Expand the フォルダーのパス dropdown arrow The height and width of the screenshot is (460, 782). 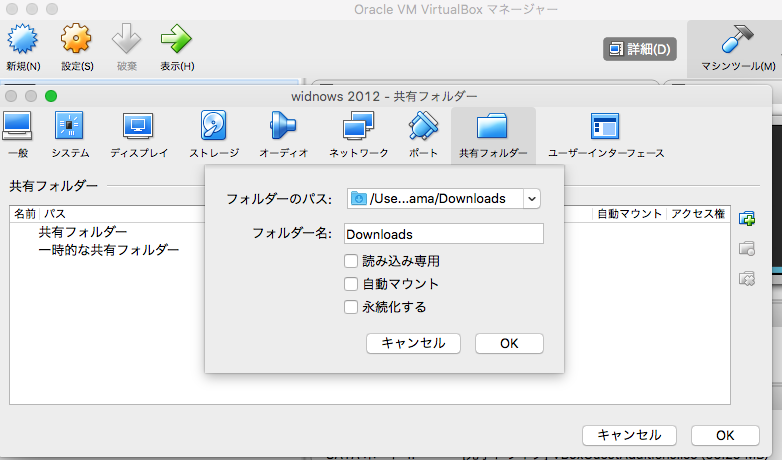pyautogui.click(x=532, y=199)
